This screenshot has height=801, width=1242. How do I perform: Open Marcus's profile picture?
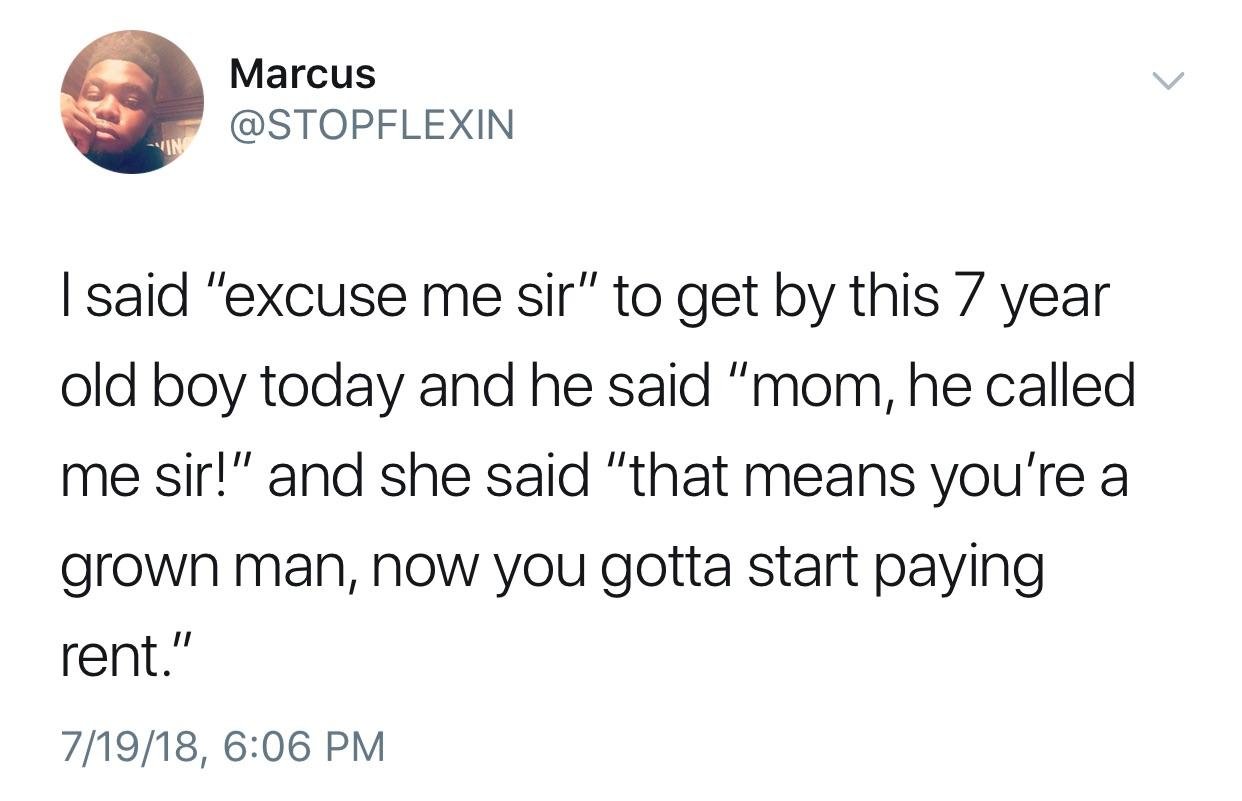click(132, 102)
